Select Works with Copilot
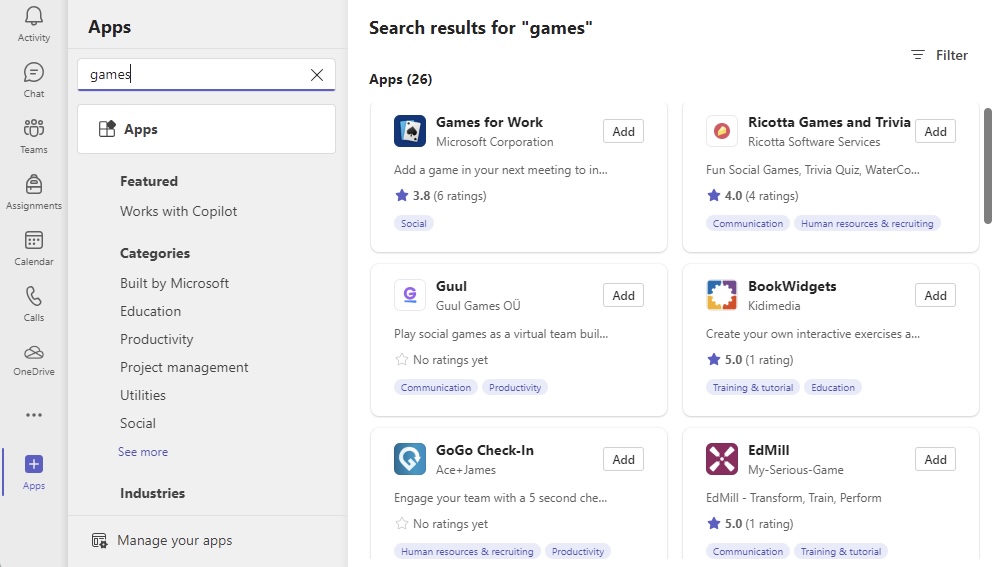Image resolution: width=998 pixels, height=567 pixels. [x=178, y=211]
